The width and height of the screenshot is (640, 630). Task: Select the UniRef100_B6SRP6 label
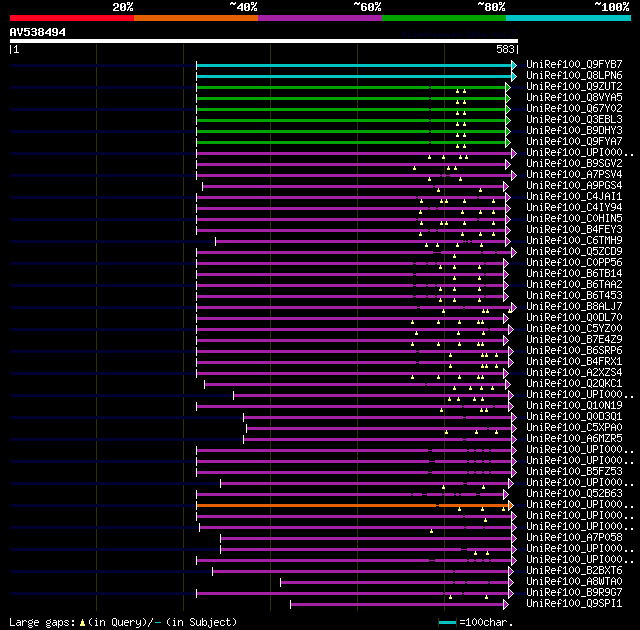point(574,351)
